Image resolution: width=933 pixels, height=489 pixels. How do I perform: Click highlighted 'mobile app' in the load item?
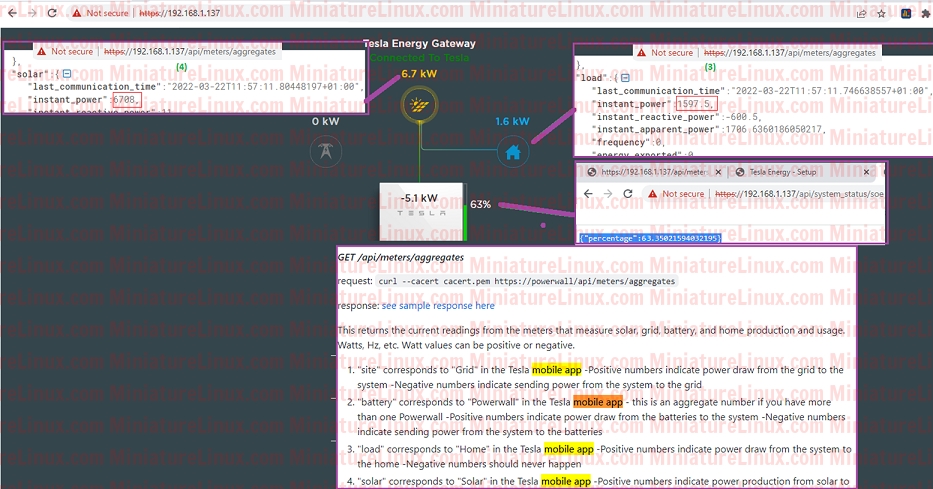(x=569, y=449)
